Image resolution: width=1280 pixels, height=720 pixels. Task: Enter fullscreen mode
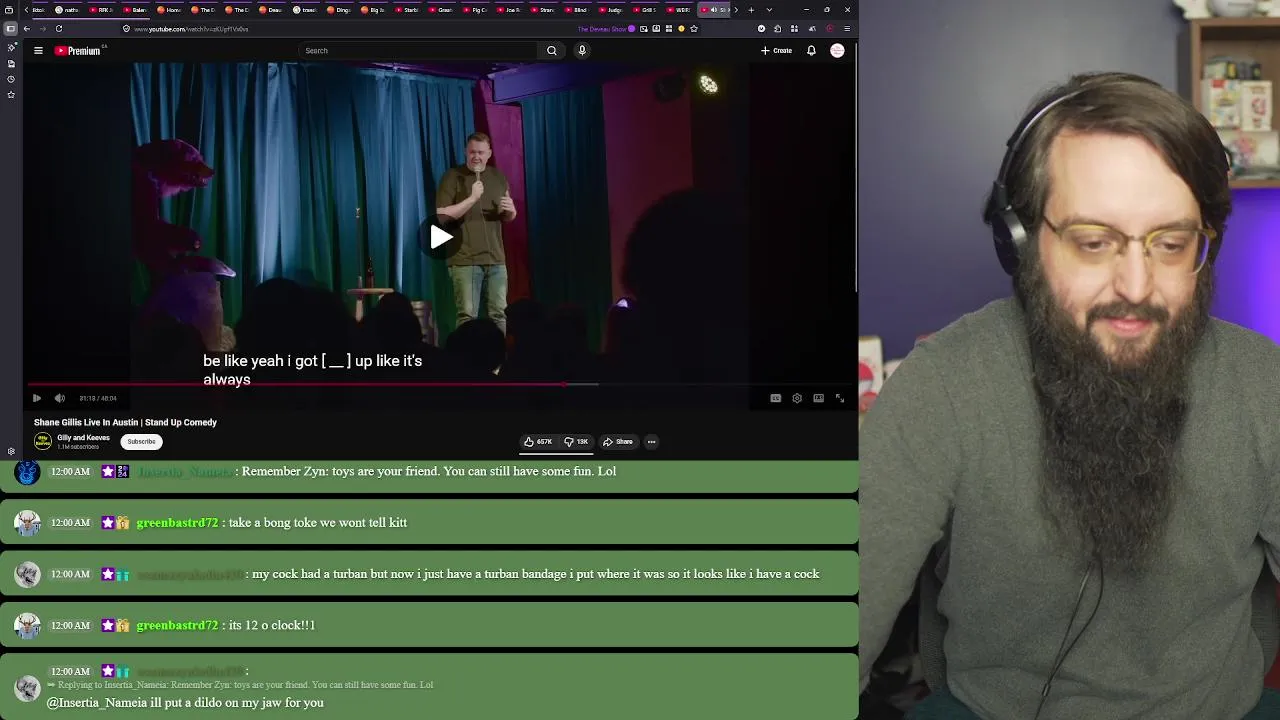840,398
